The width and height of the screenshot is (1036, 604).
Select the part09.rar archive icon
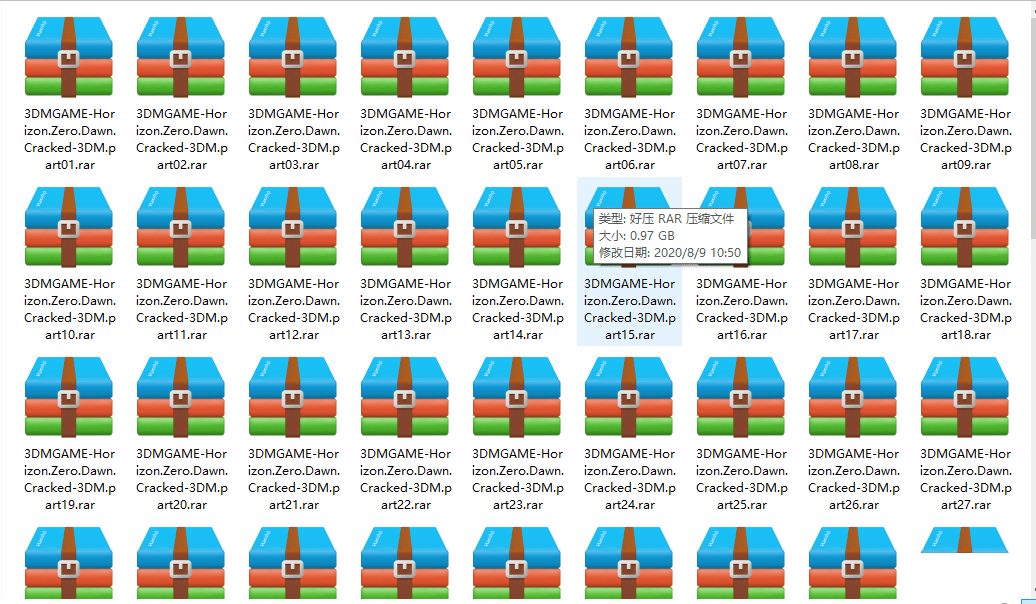pos(965,57)
